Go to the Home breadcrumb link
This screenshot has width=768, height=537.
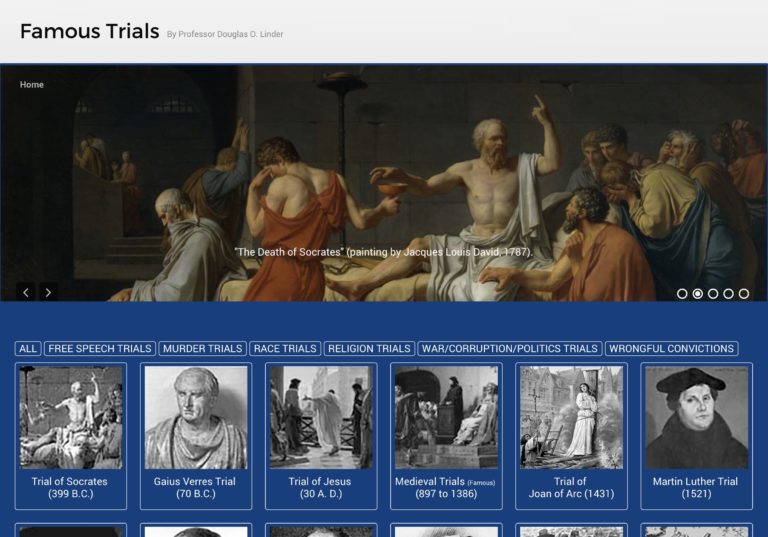pos(32,84)
